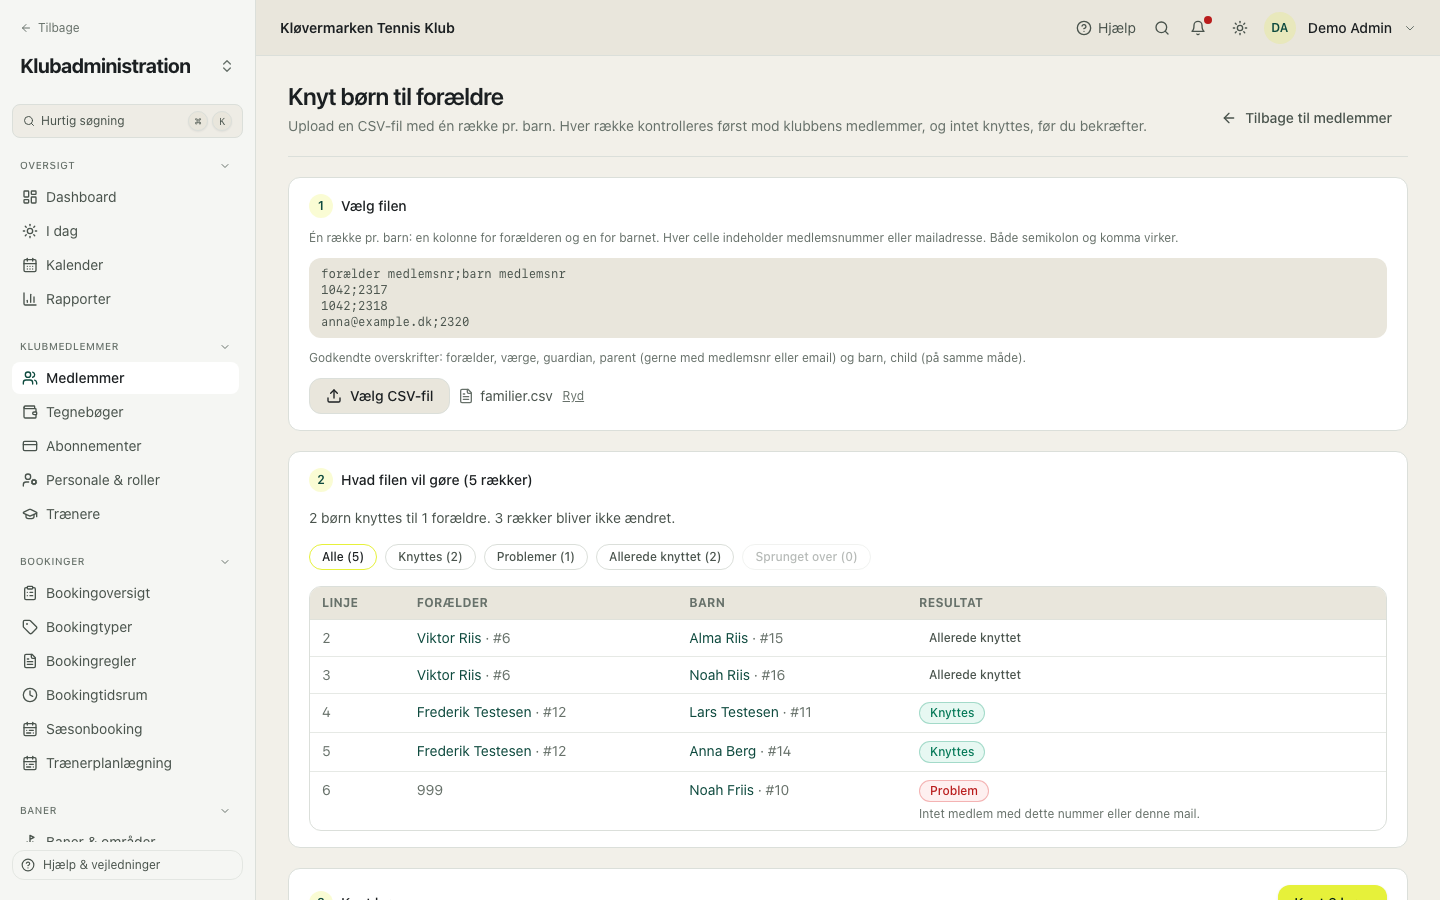This screenshot has height=900, width=1440.
Task: Open the Demo Admin user menu
Action: tap(1340, 28)
